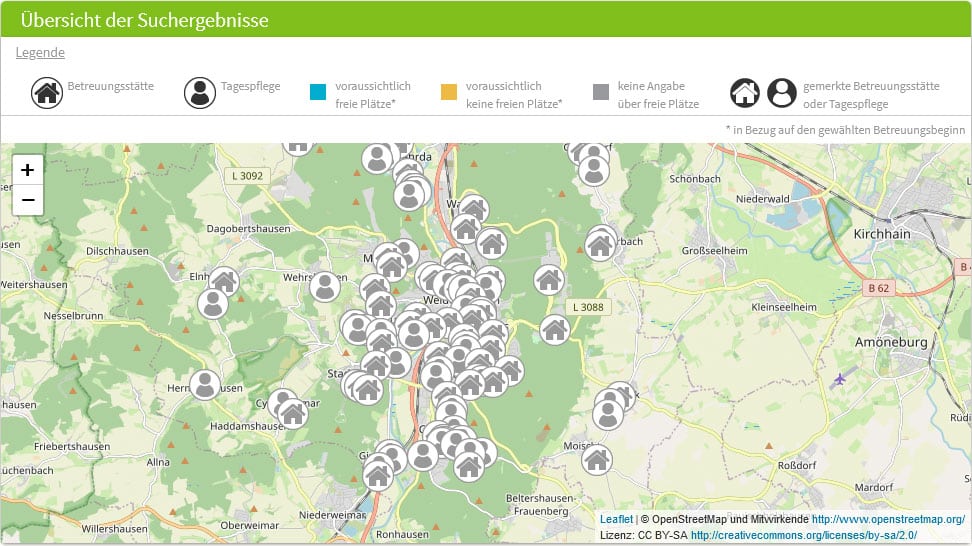Screen dimensions: 972x546
Task: Collapse the Legende section
Action: point(40,53)
